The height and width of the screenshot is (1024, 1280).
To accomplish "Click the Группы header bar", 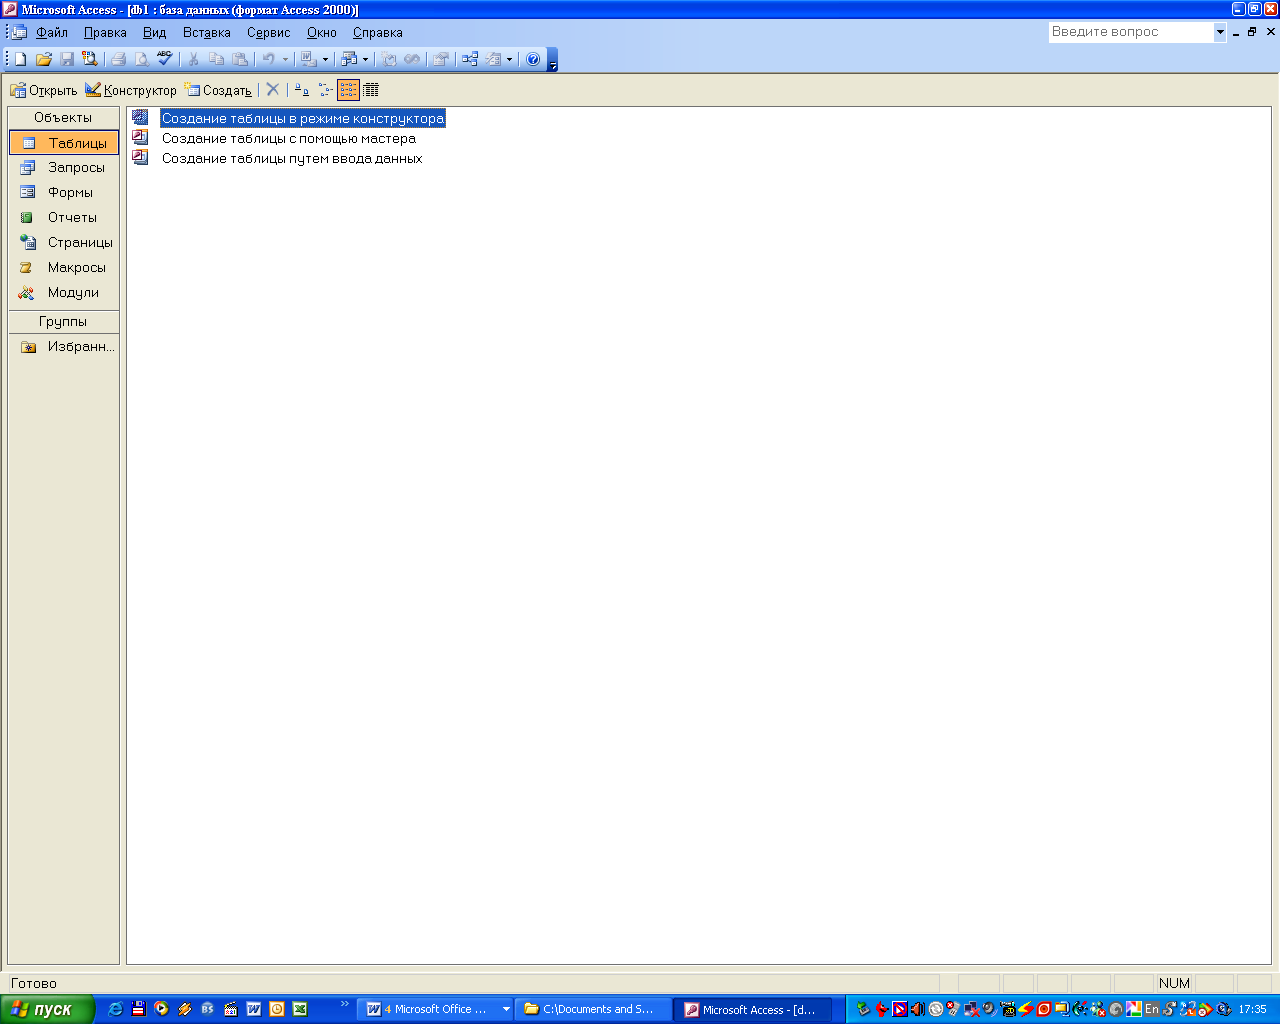I will click(x=63, y=321).
